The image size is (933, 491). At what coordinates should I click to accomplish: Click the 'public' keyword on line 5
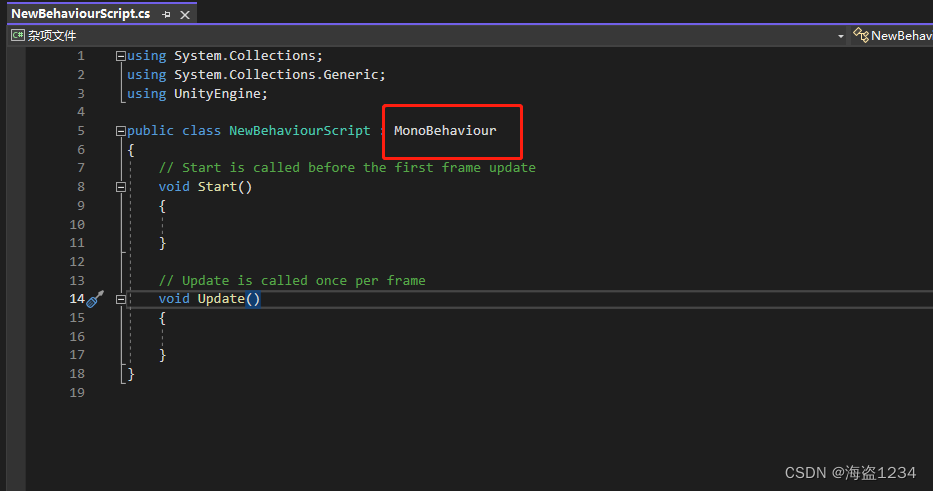[151, 131]
